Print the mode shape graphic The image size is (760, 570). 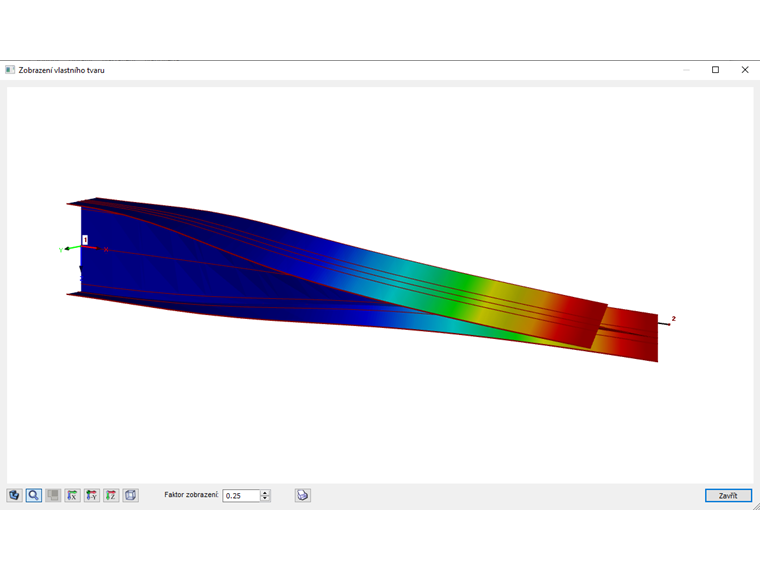[x=302, y=495]
